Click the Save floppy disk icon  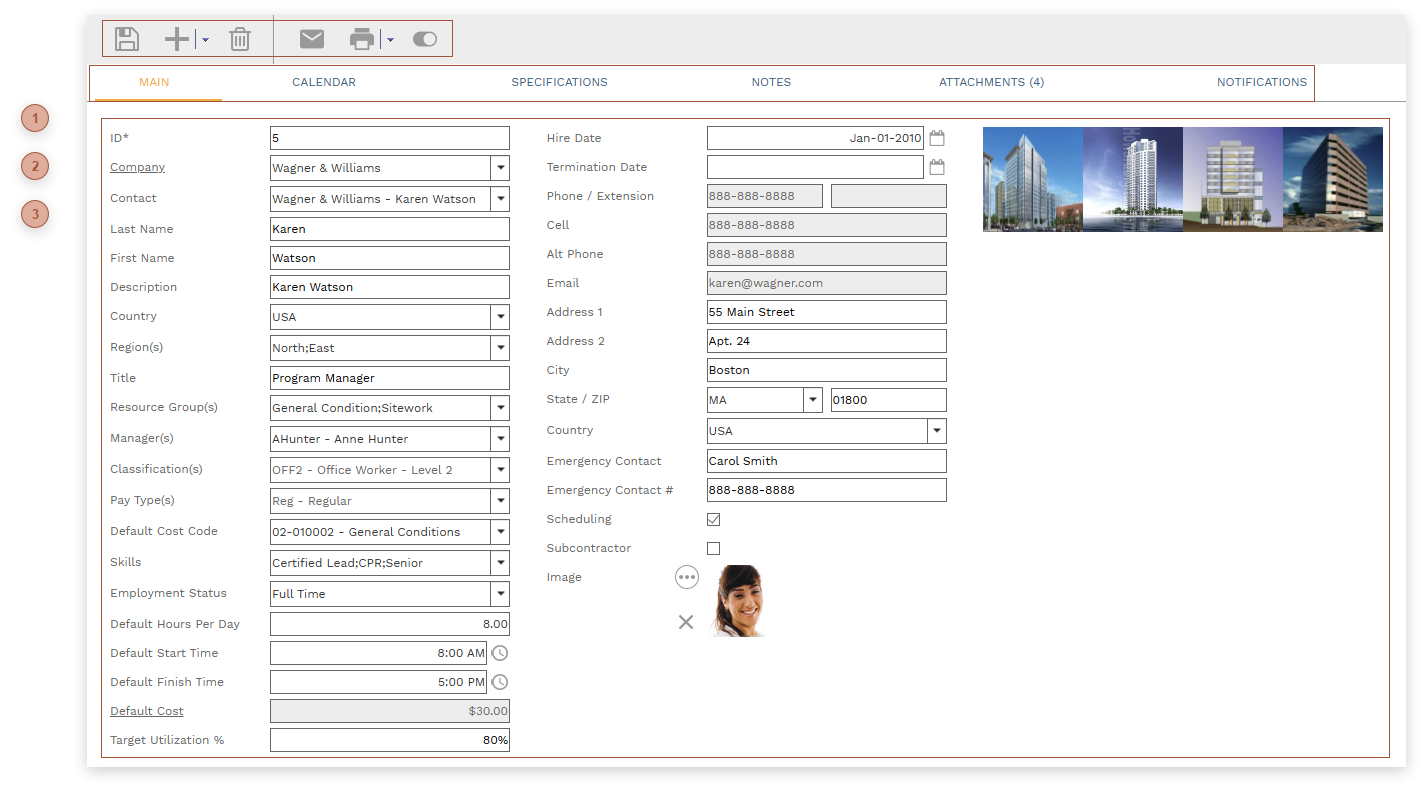click(127, 39)
